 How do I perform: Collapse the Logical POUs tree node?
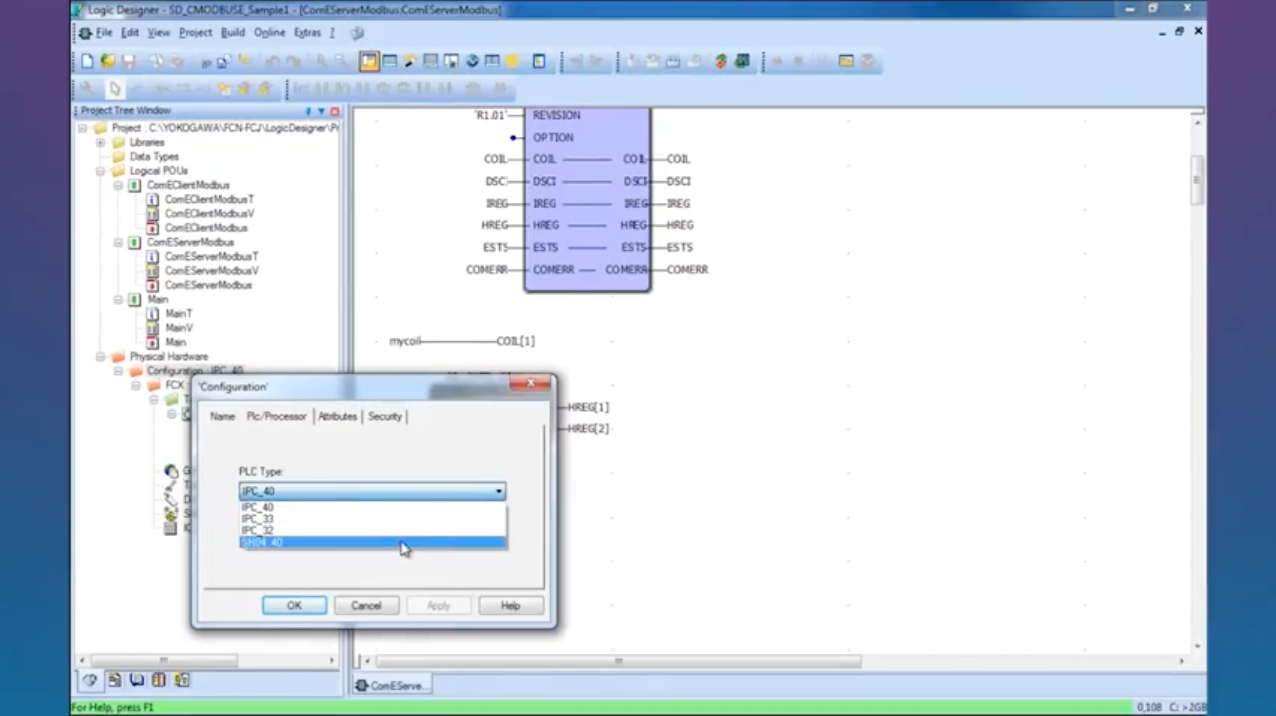98,171
